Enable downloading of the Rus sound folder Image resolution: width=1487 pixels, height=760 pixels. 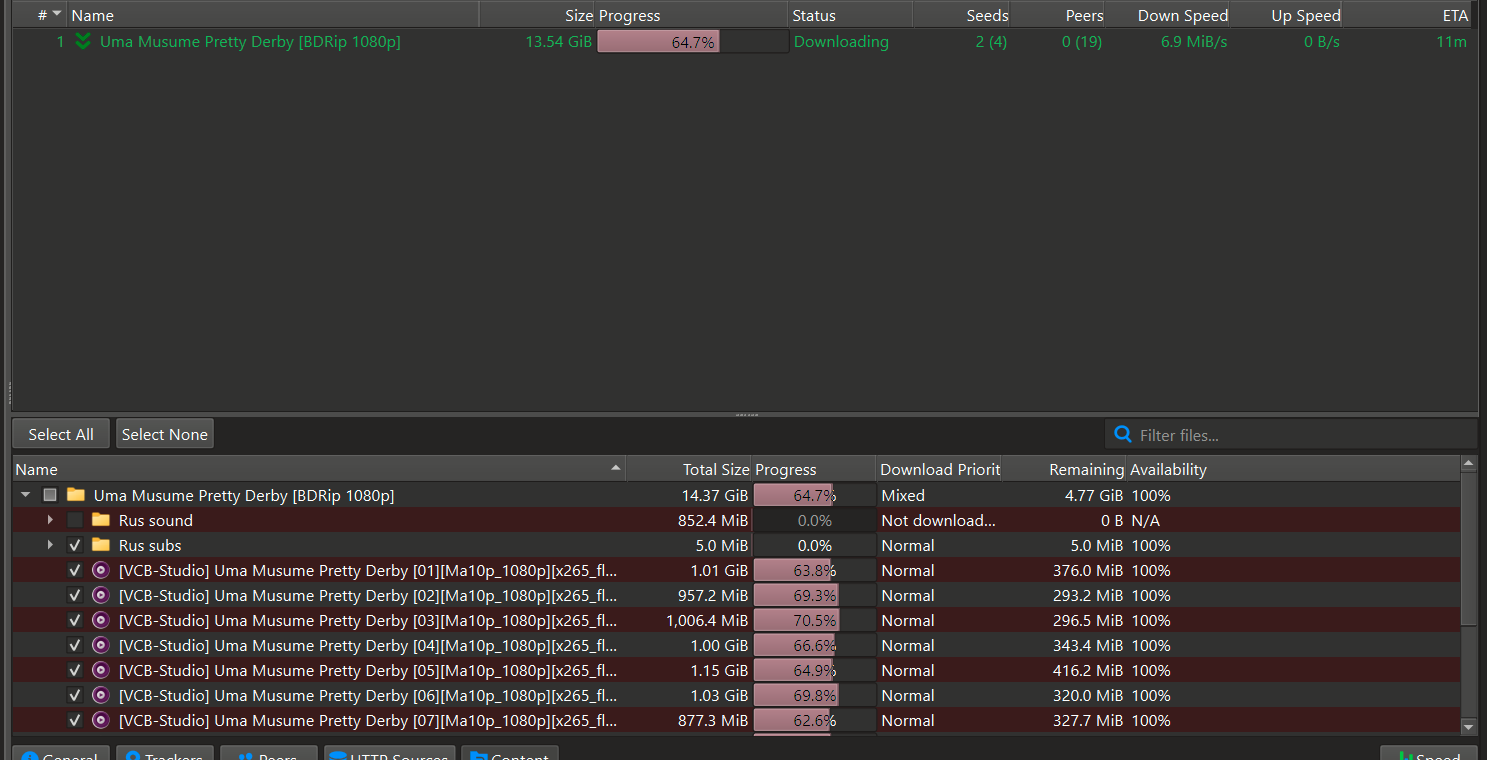click(75, 520)
